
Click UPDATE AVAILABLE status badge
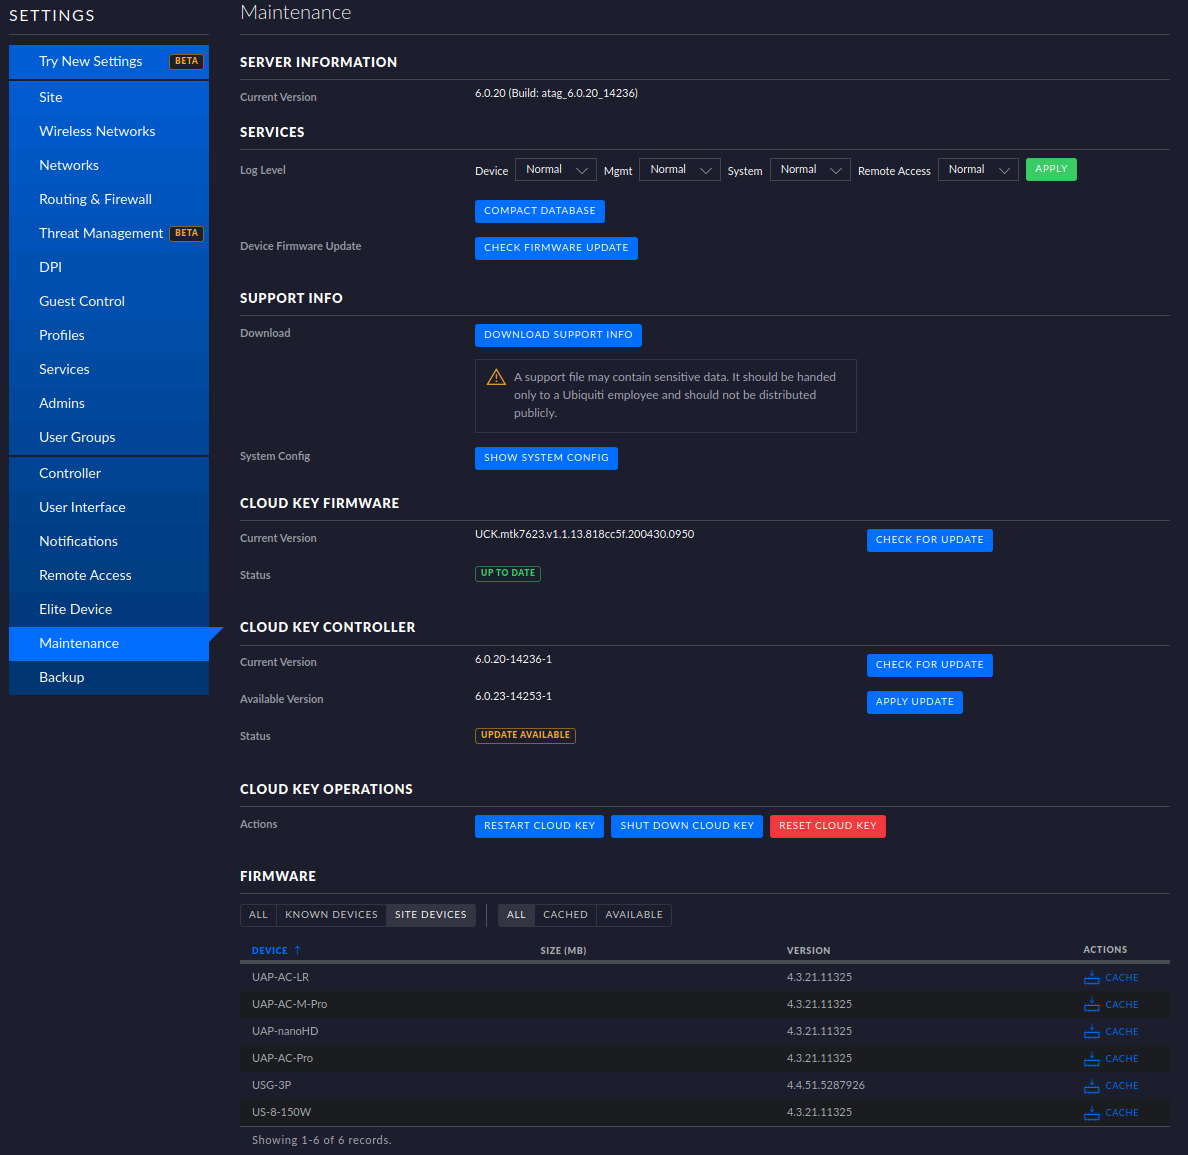tap(525, 735)
